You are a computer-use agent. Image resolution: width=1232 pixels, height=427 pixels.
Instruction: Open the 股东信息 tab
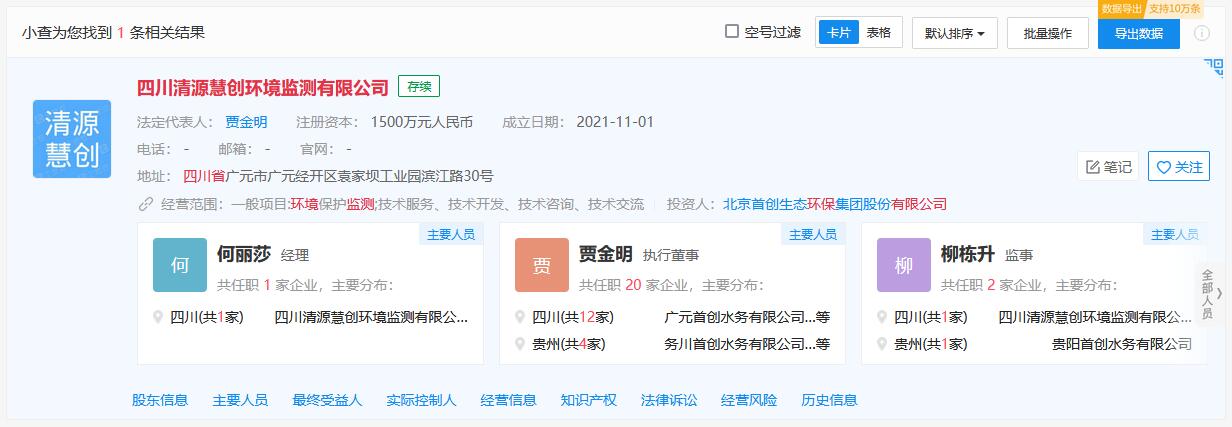click(x=160, y=400)
